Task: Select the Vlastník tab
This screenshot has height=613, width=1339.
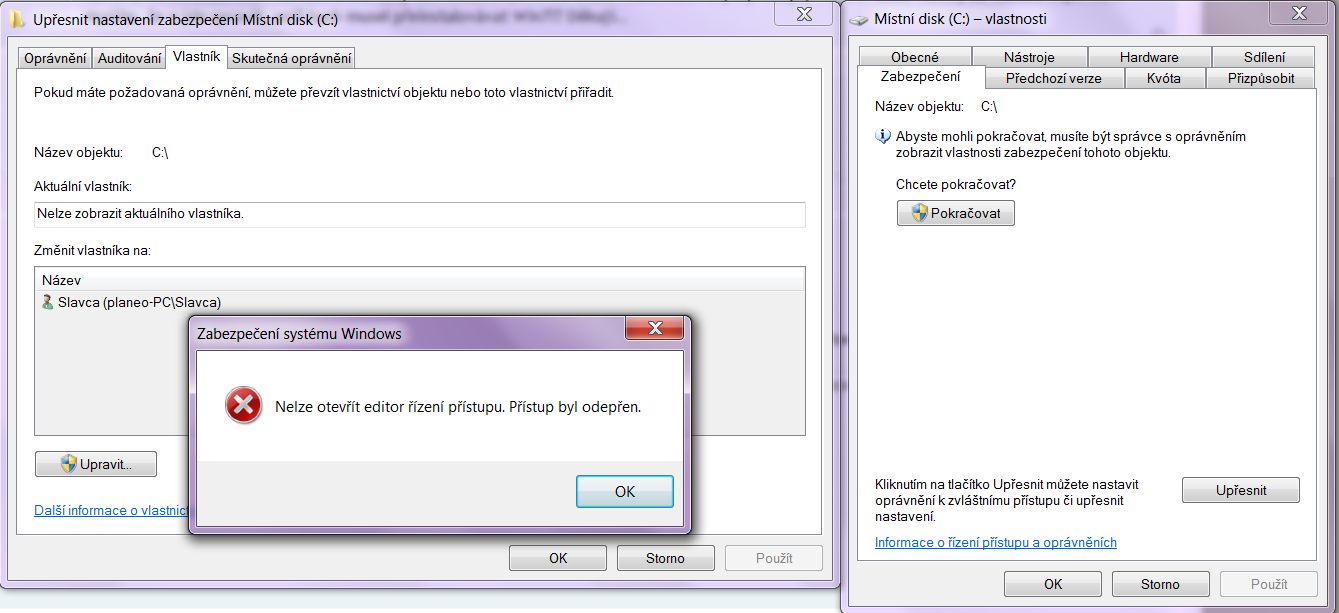Action: [x=196, y=57]
